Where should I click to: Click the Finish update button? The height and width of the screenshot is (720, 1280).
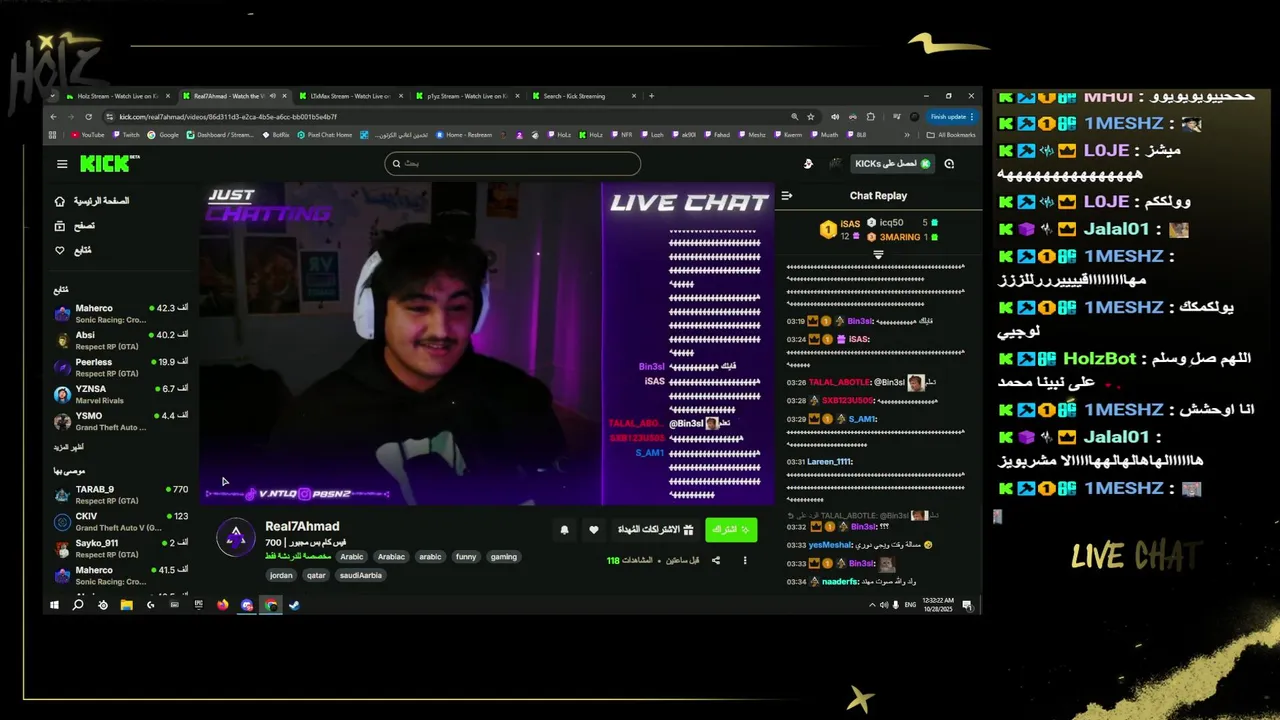(950, 117)
